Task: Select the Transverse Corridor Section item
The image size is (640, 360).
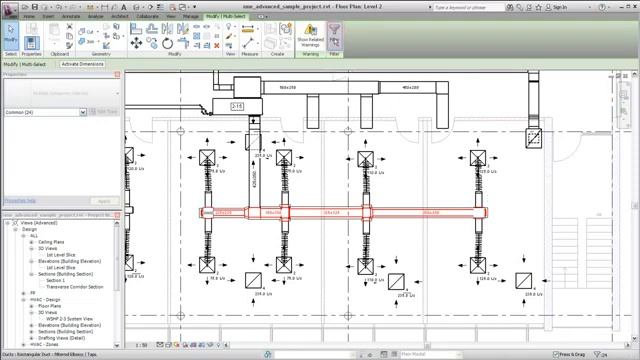Action: click(x=75, y=287)
